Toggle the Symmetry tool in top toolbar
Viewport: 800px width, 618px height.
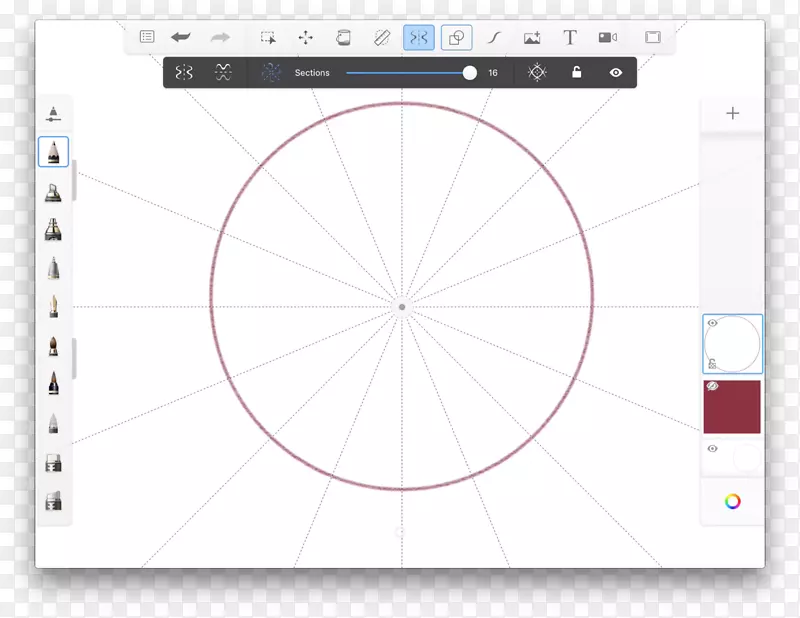click(x=419, y=37)
